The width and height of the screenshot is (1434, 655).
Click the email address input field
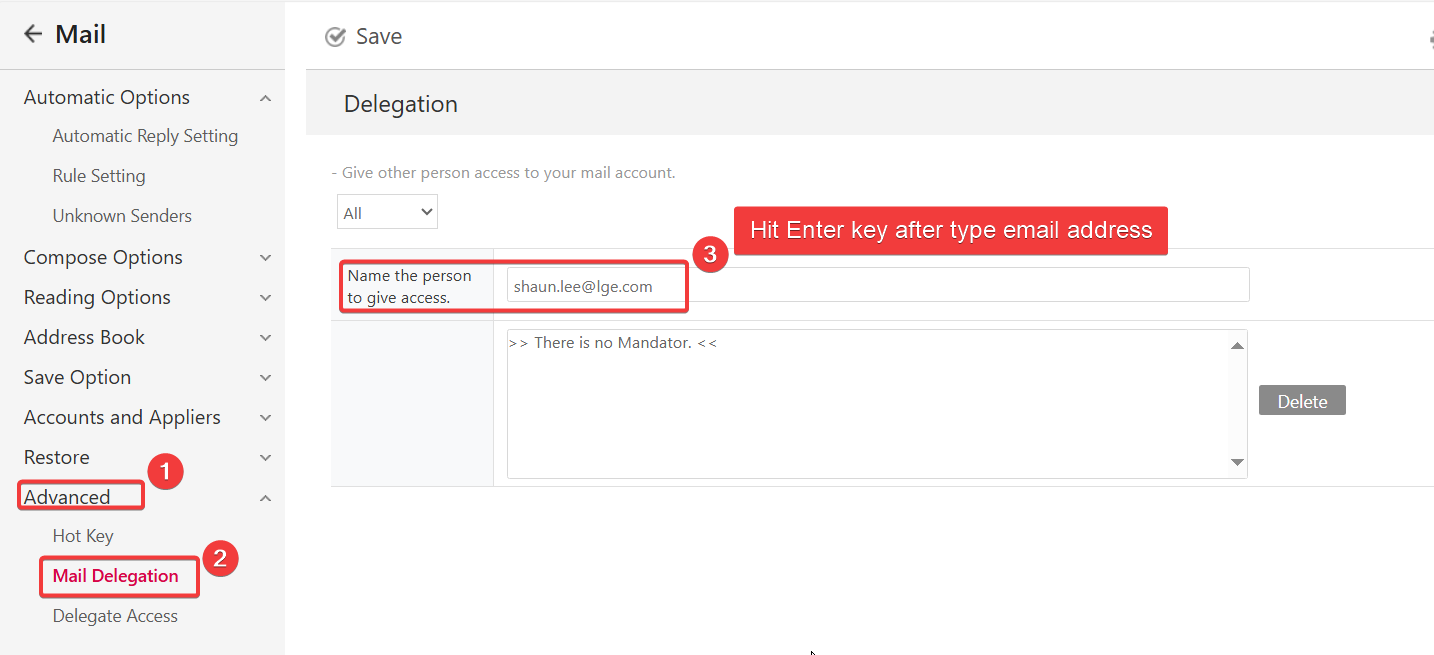[877, 285]
